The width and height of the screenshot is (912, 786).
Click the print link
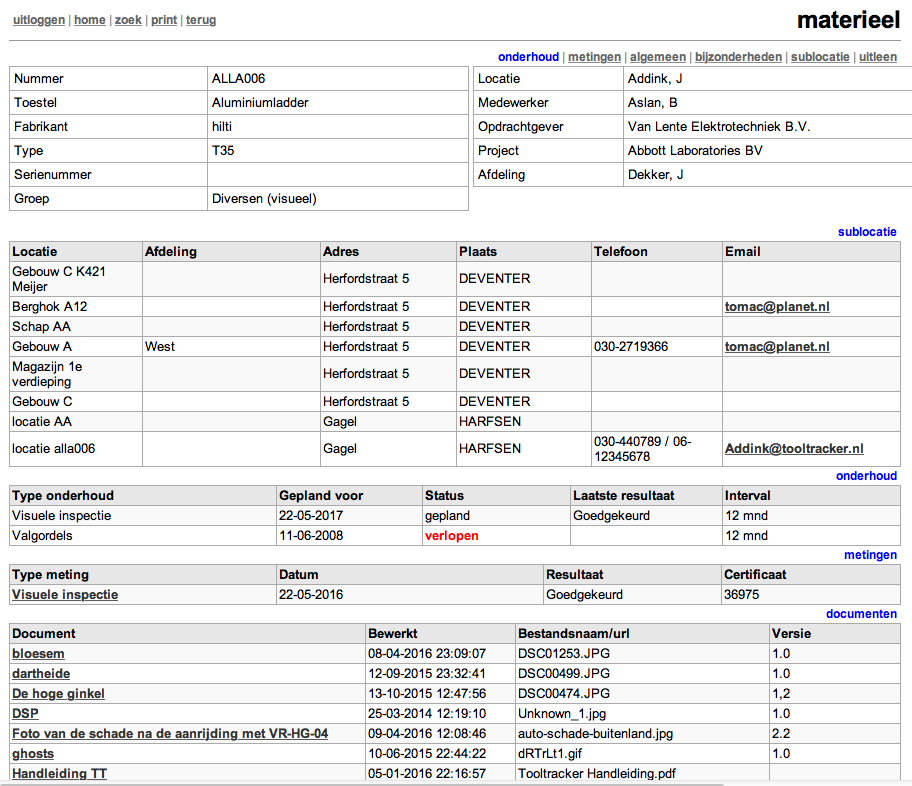click(x=164, y=20)
